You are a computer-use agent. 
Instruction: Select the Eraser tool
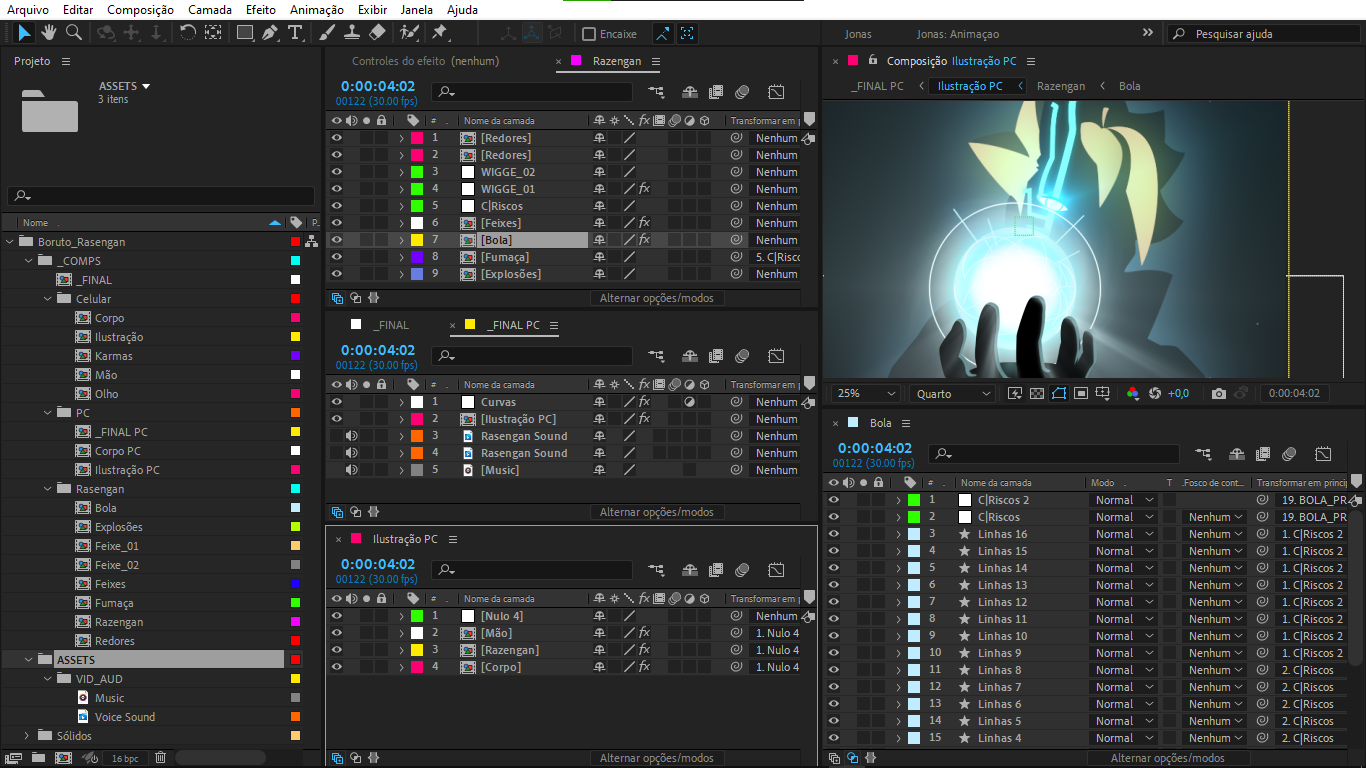point(377,33)
